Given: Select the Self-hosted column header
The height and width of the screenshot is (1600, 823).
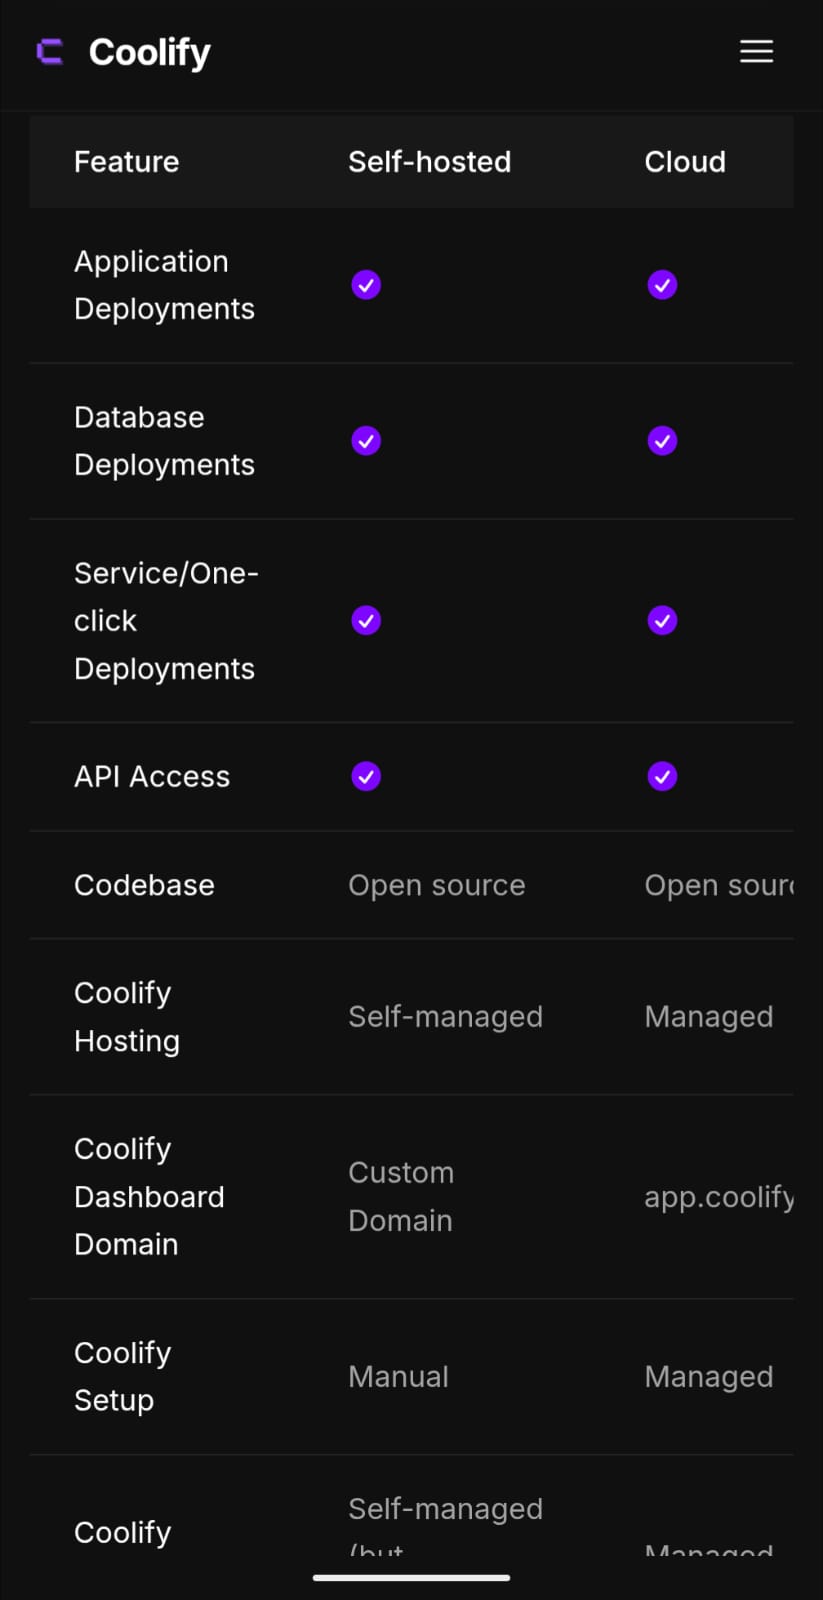Looking at the screenshot, I should point(429,162).
